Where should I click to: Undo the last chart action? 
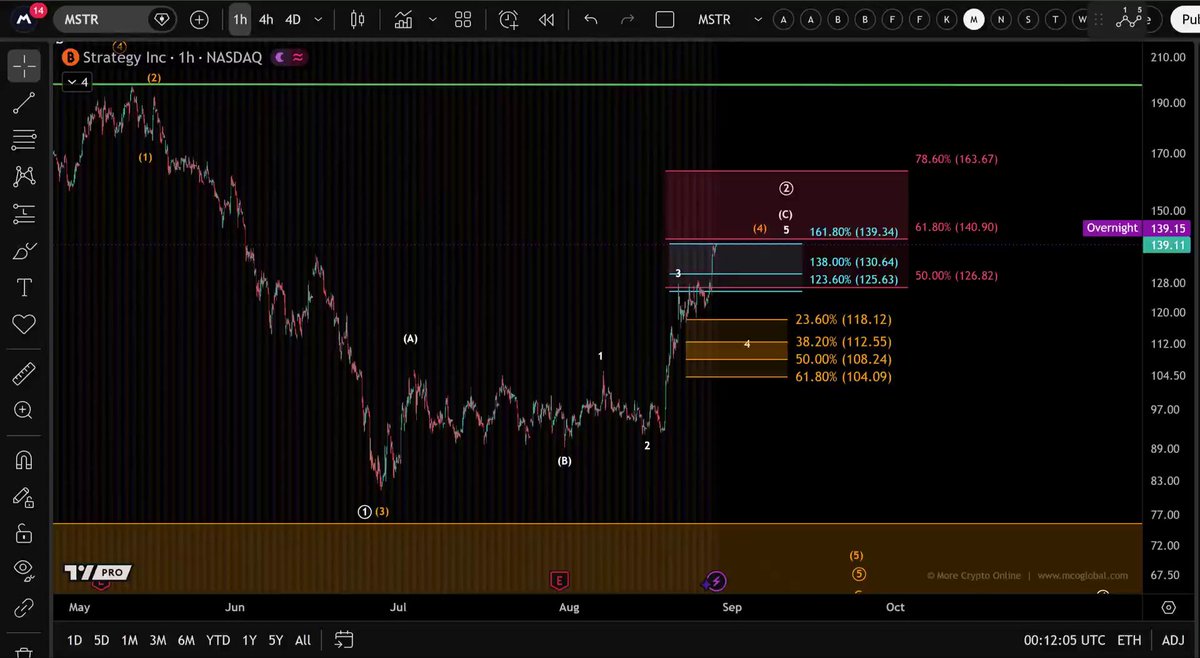[x=590, y=19]
